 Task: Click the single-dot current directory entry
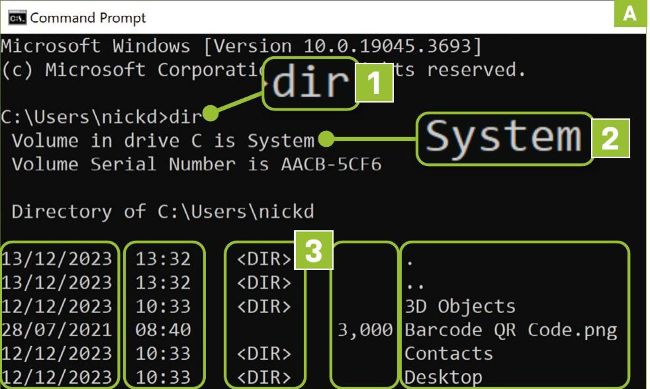pos(410,263)
